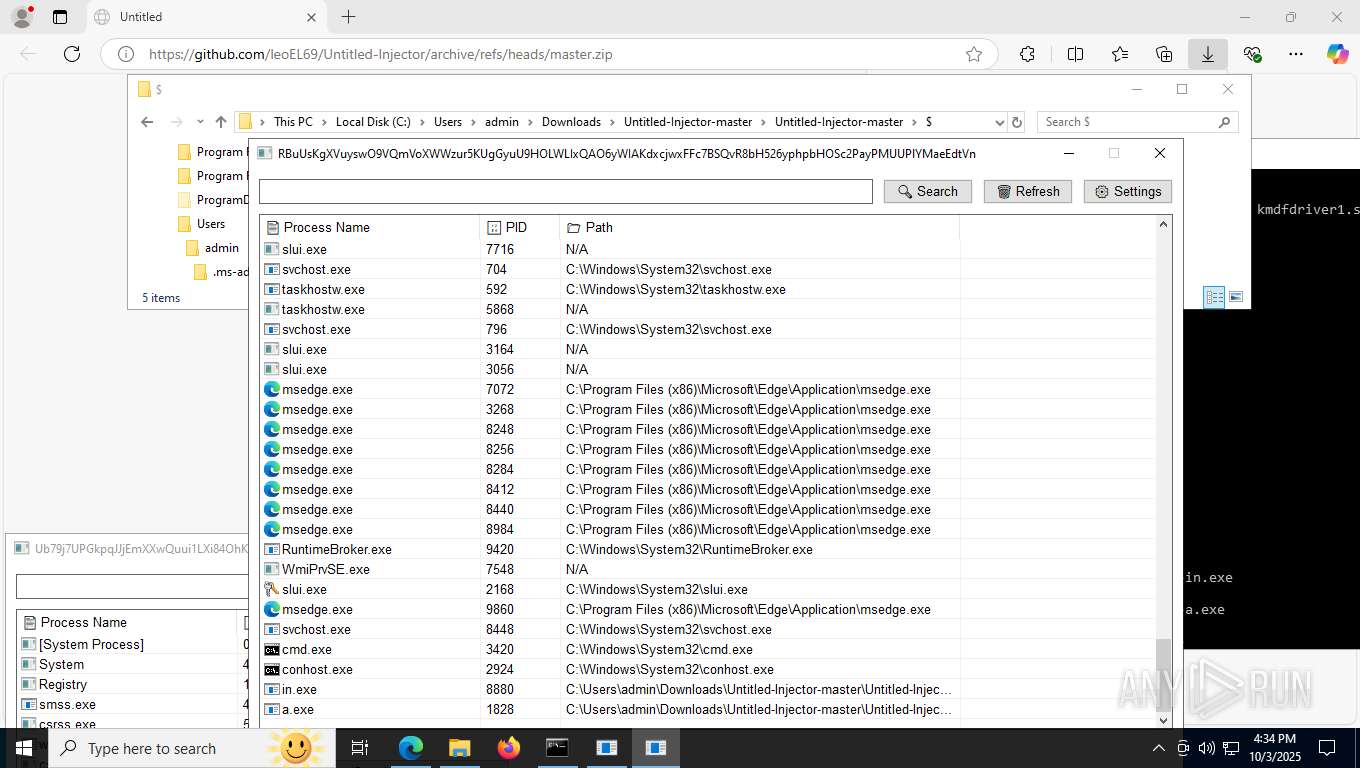Select conhost.exe icon in process list

point(271,669)
